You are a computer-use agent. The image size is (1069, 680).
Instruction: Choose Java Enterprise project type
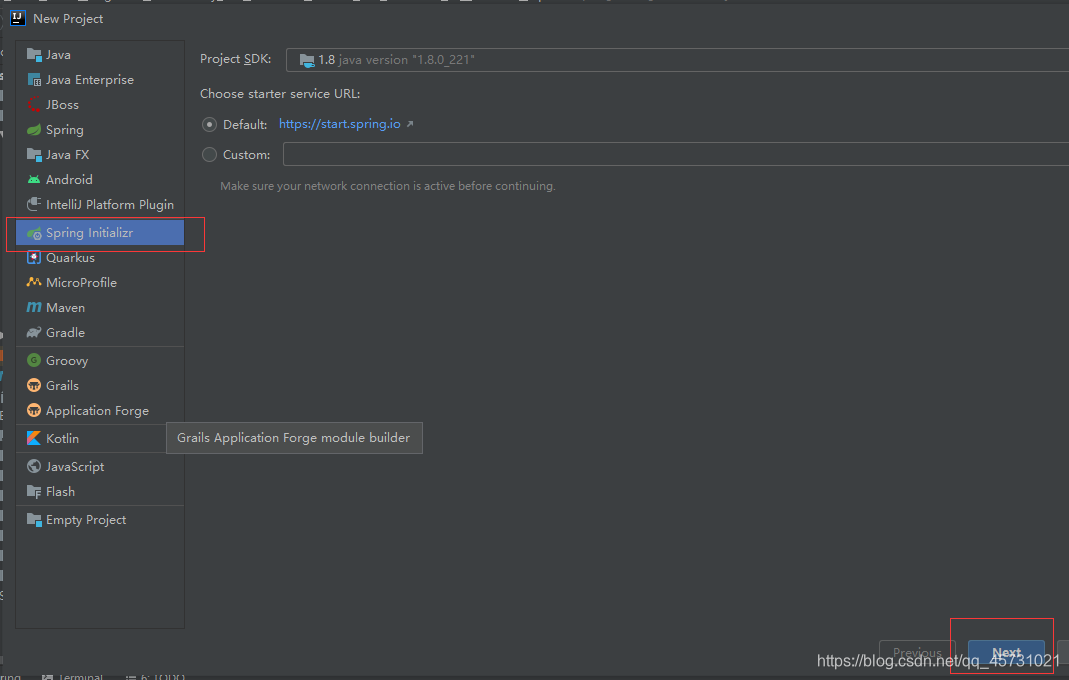pyautogui.click(x=100, y=80)
